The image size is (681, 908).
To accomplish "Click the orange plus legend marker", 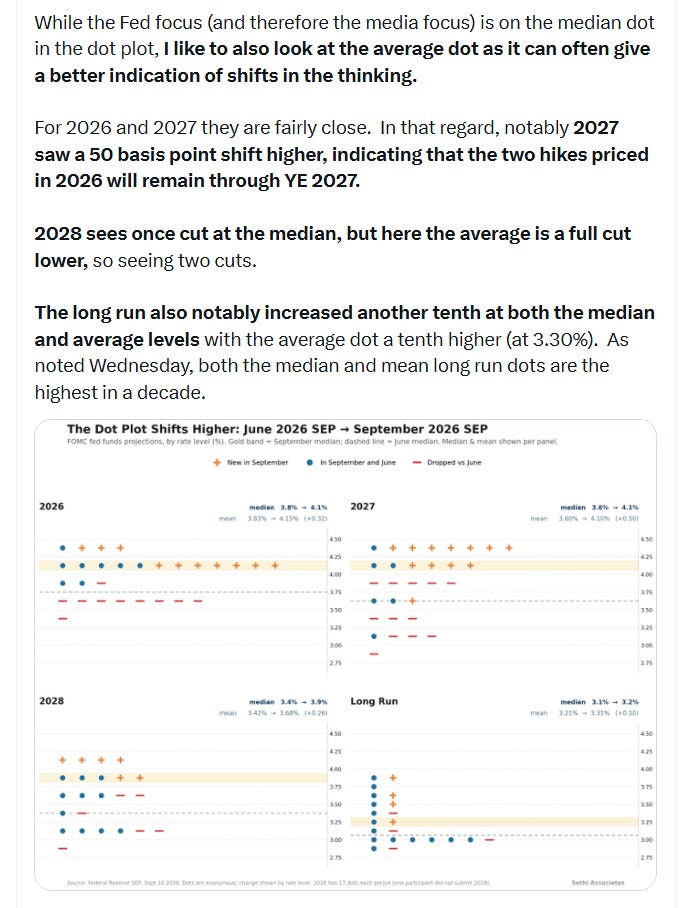I will point(217,463).
